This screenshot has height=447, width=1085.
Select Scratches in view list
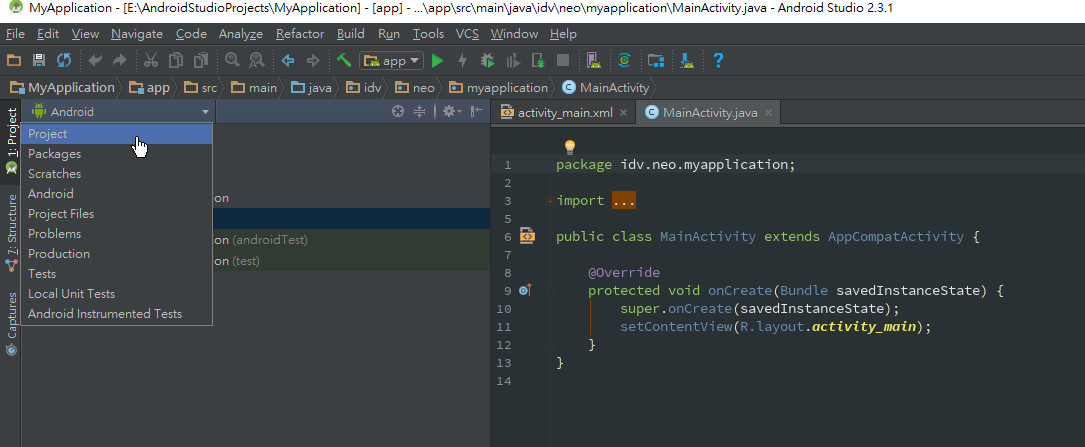click(x=117, y=174)
